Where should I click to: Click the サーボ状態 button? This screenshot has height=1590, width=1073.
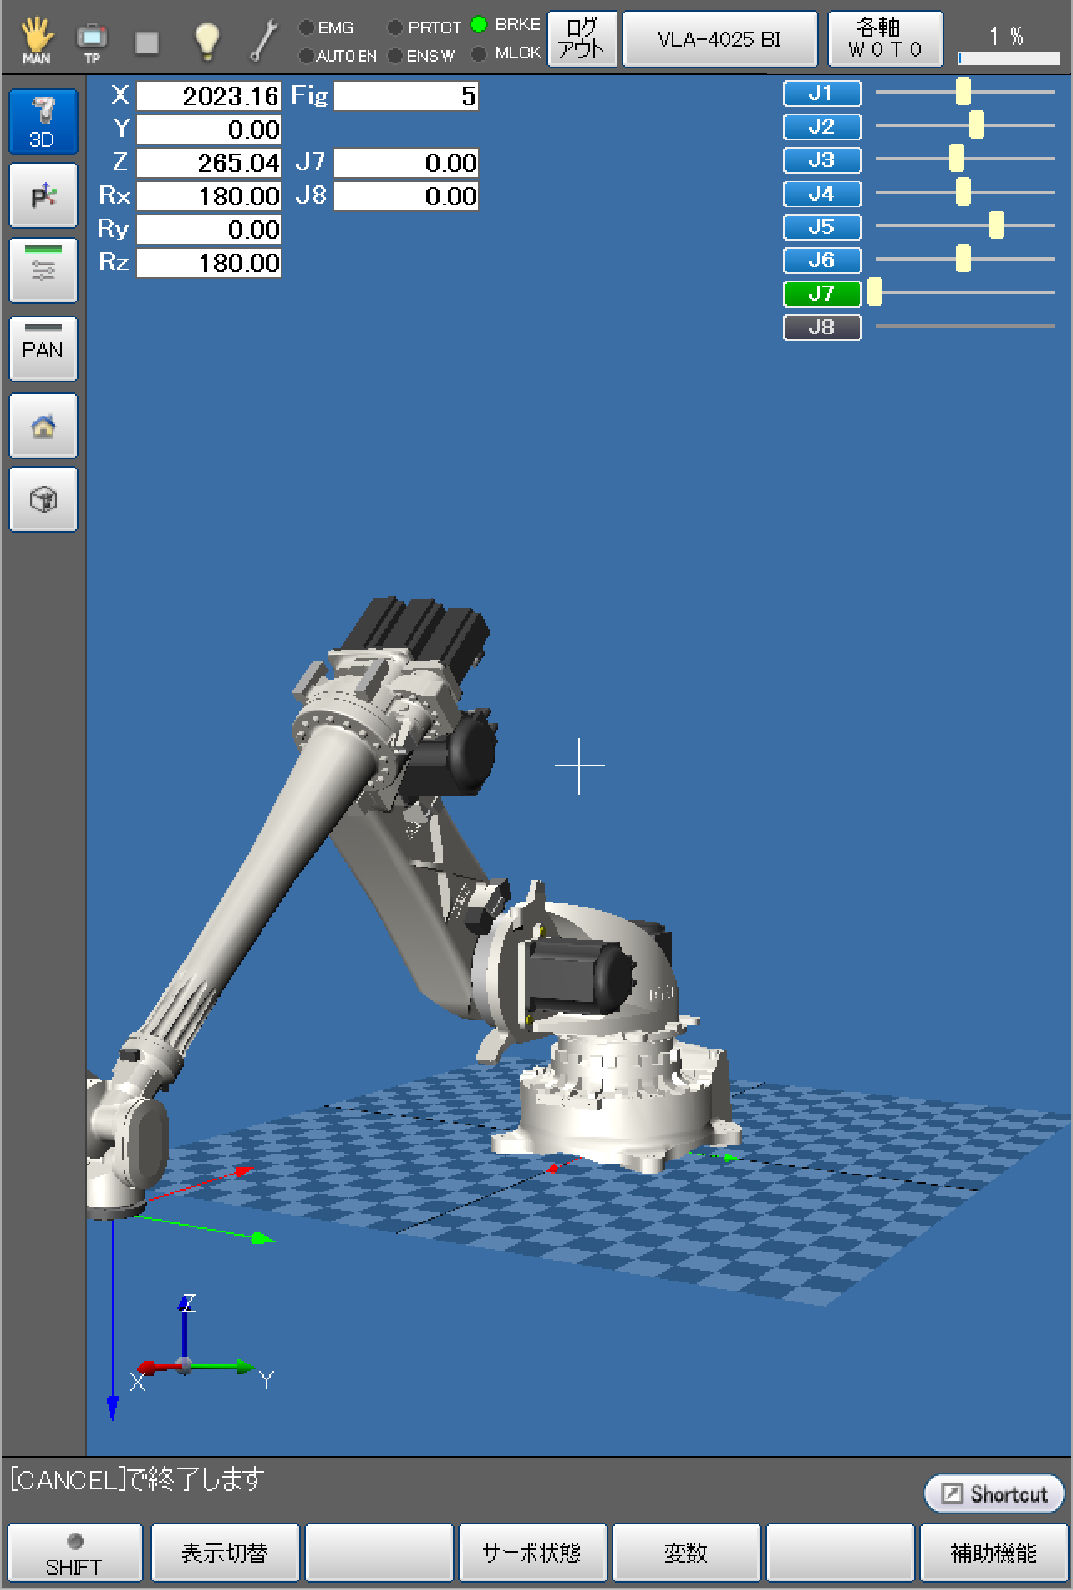(x=532, y=1553)
